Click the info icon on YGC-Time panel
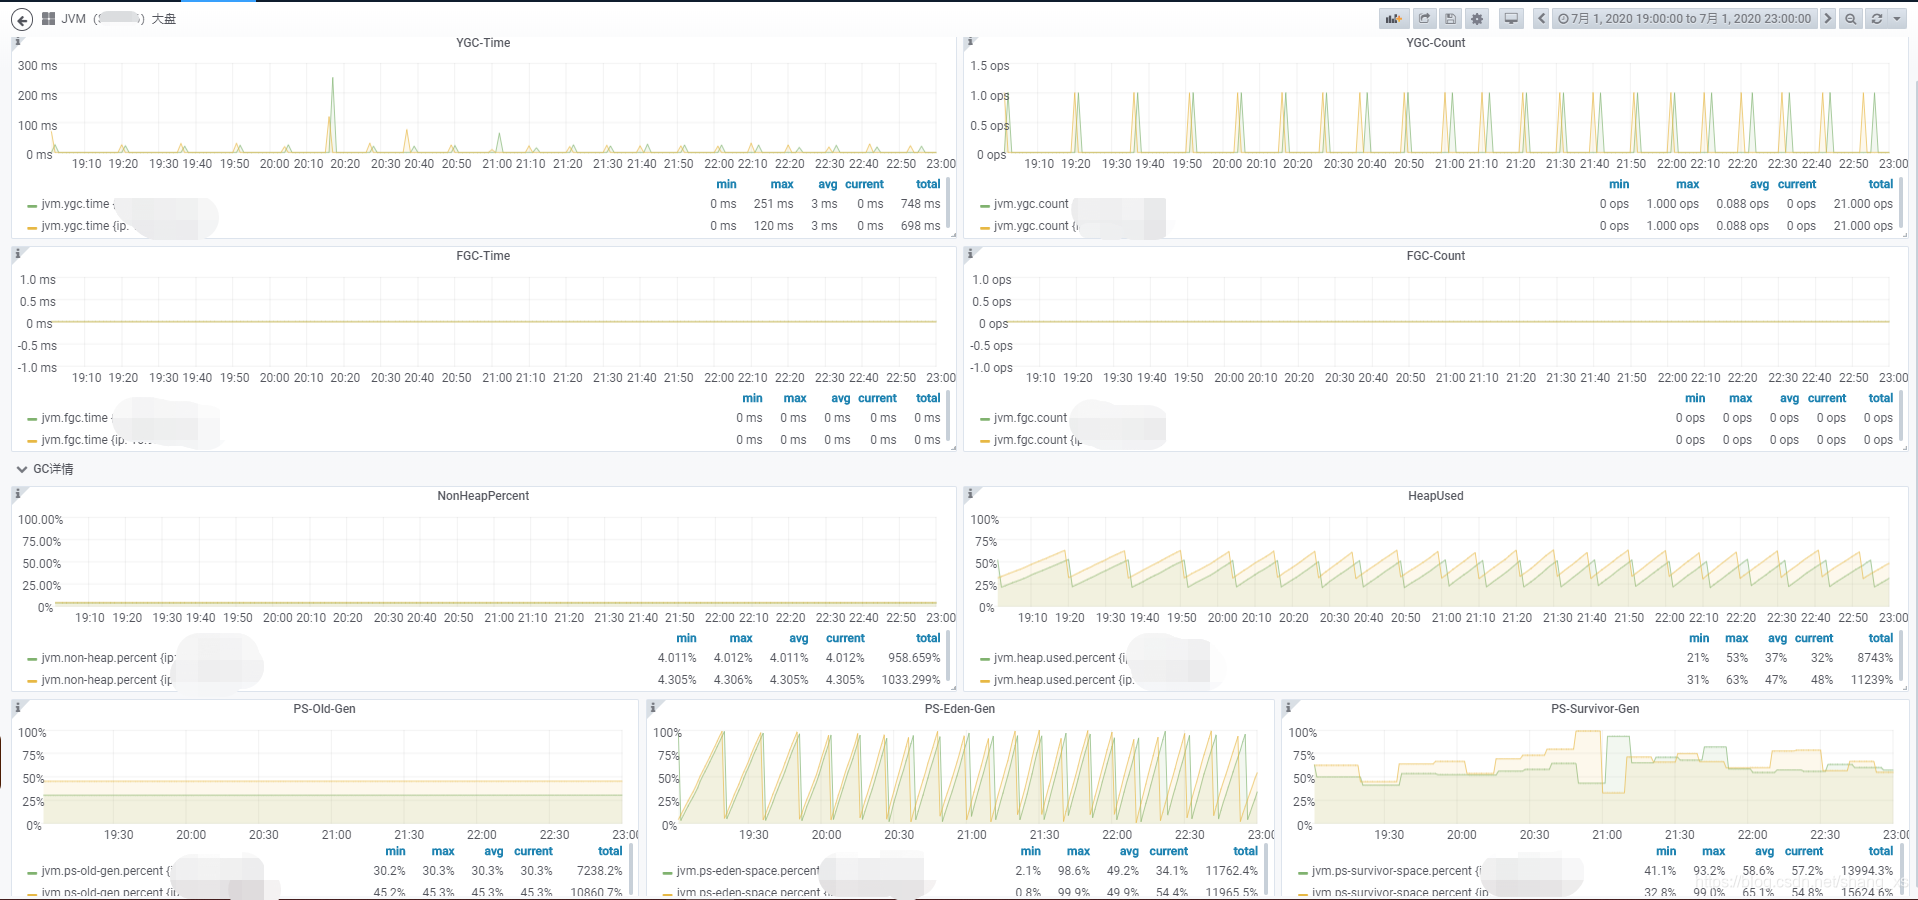 tap(17, 42)
